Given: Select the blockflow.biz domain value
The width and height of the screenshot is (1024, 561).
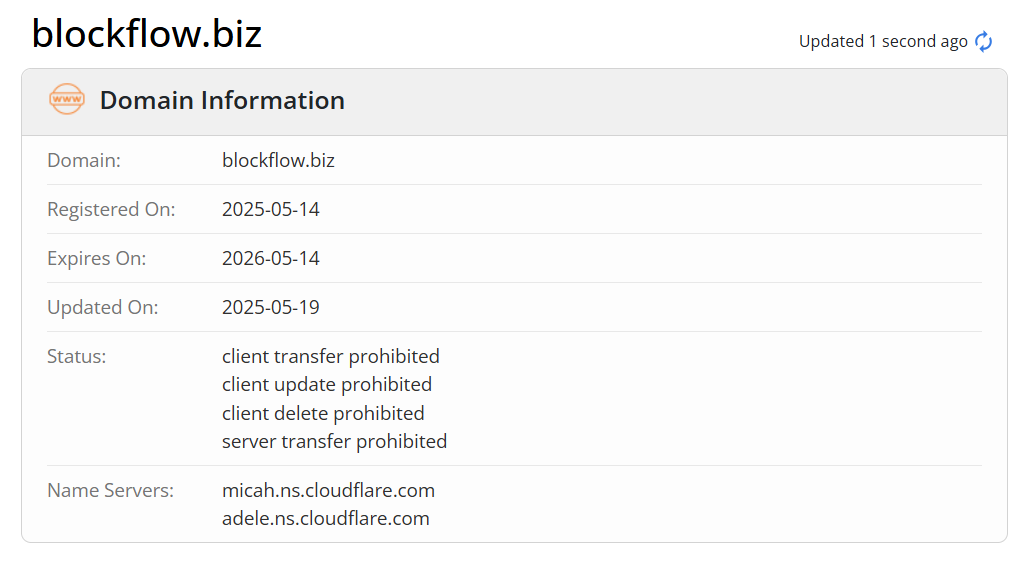Looking at the screenshot, I should click(x=278, y=160).
